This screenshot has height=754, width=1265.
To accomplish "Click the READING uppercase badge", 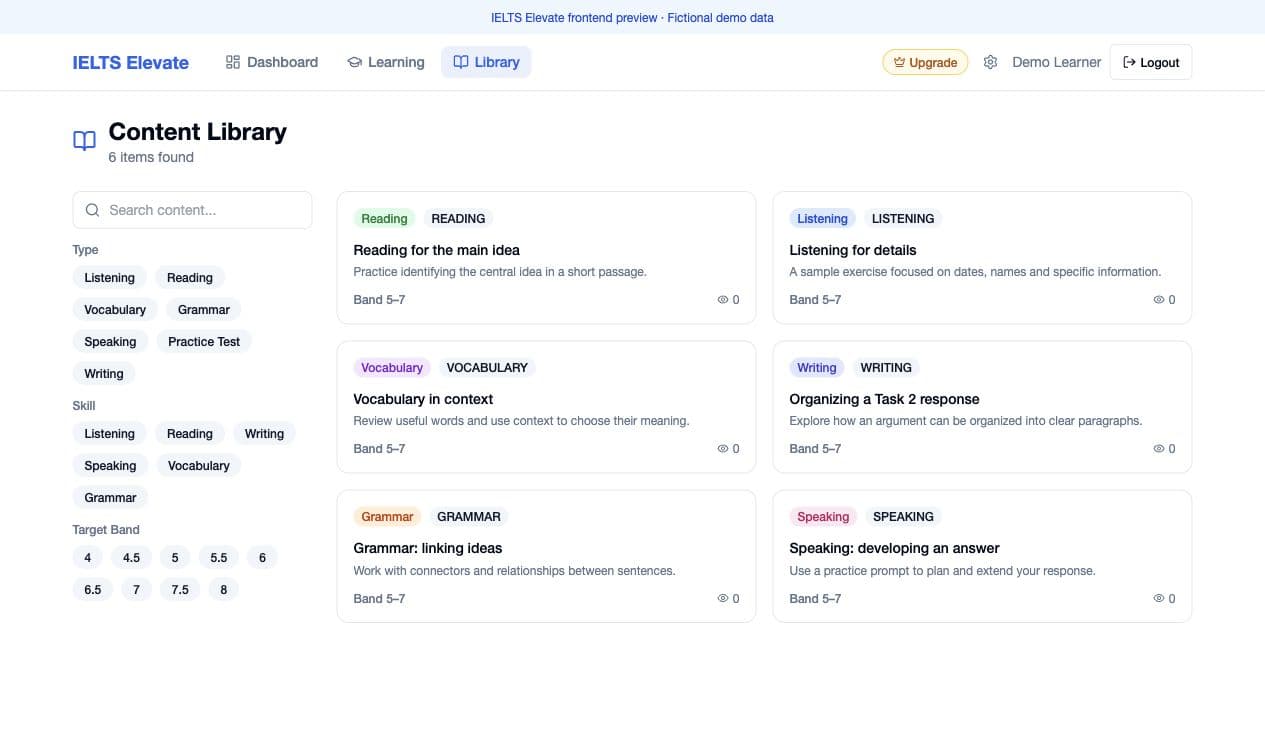I will 458,219.
